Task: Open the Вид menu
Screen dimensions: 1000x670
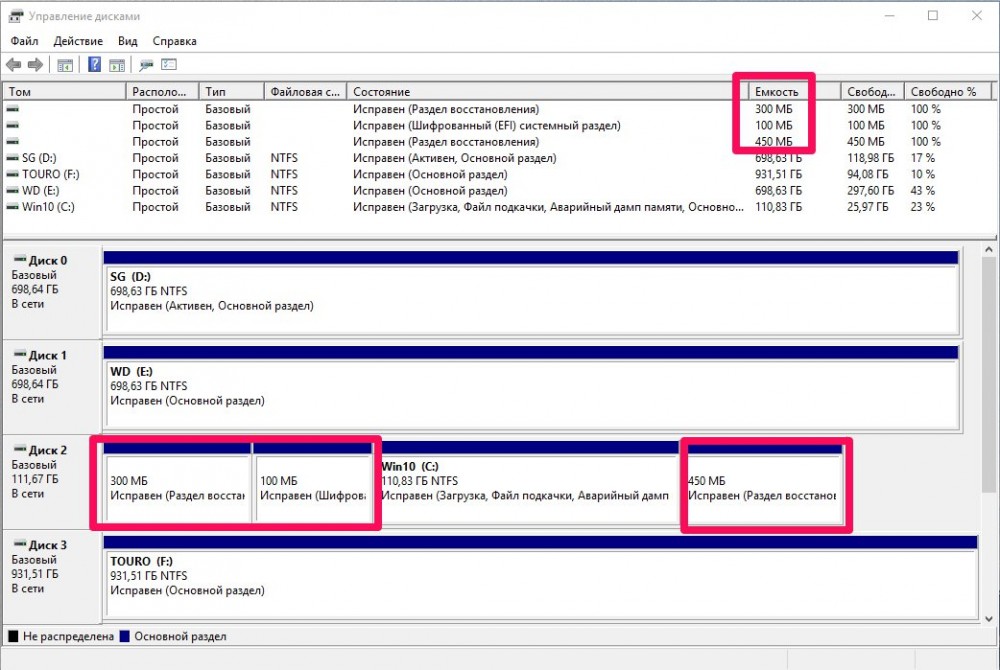Action: tap(128, 41)
